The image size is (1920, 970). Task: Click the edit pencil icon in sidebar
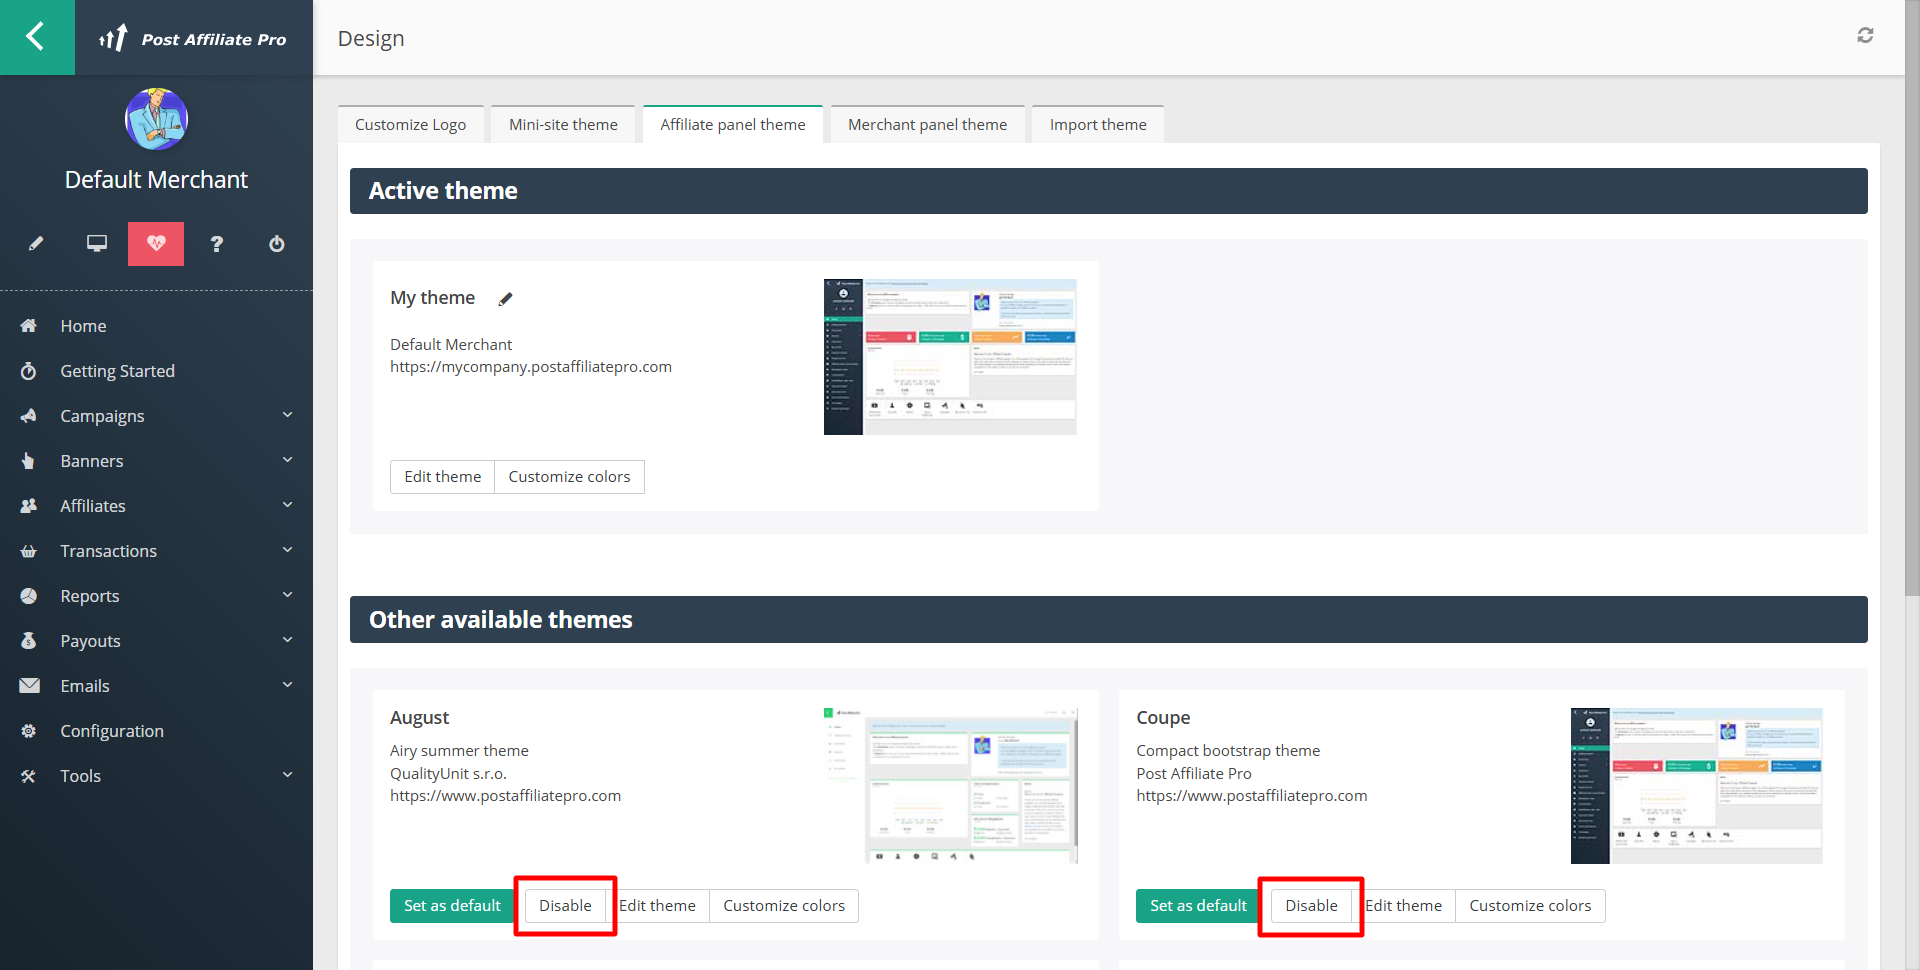[x=36, y=244]
